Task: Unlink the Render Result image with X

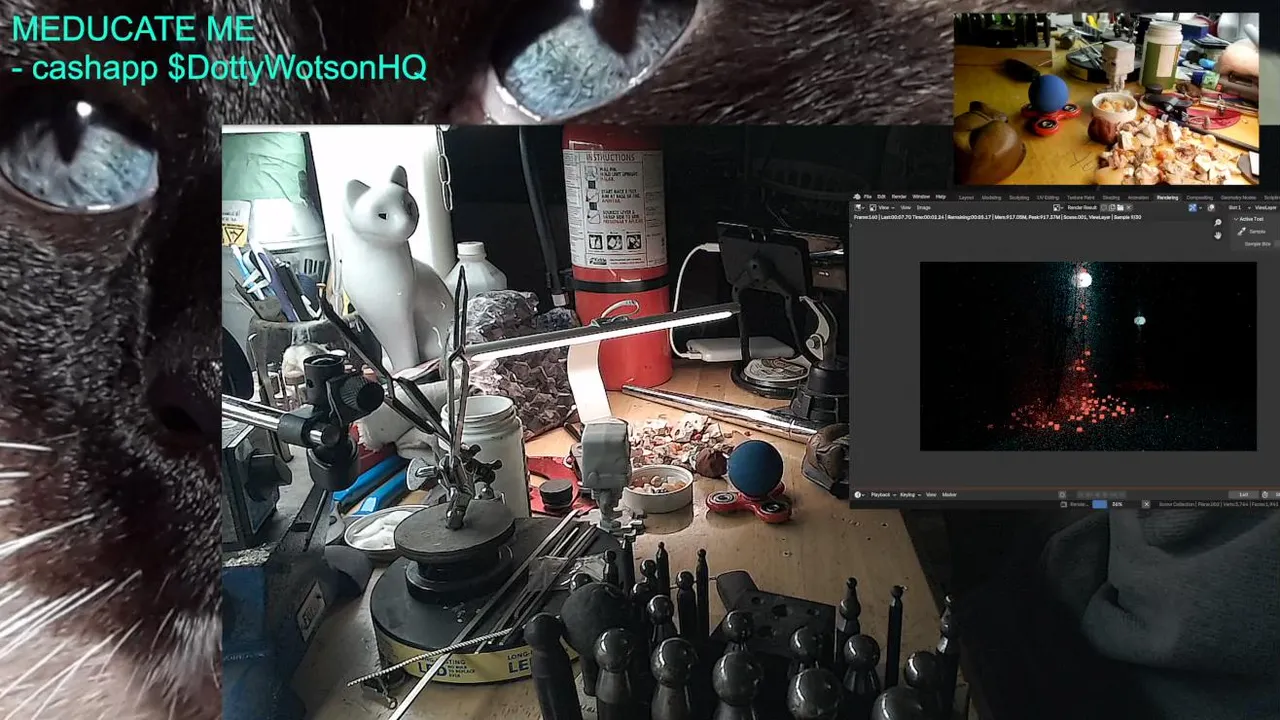Action: [1129, 208]
